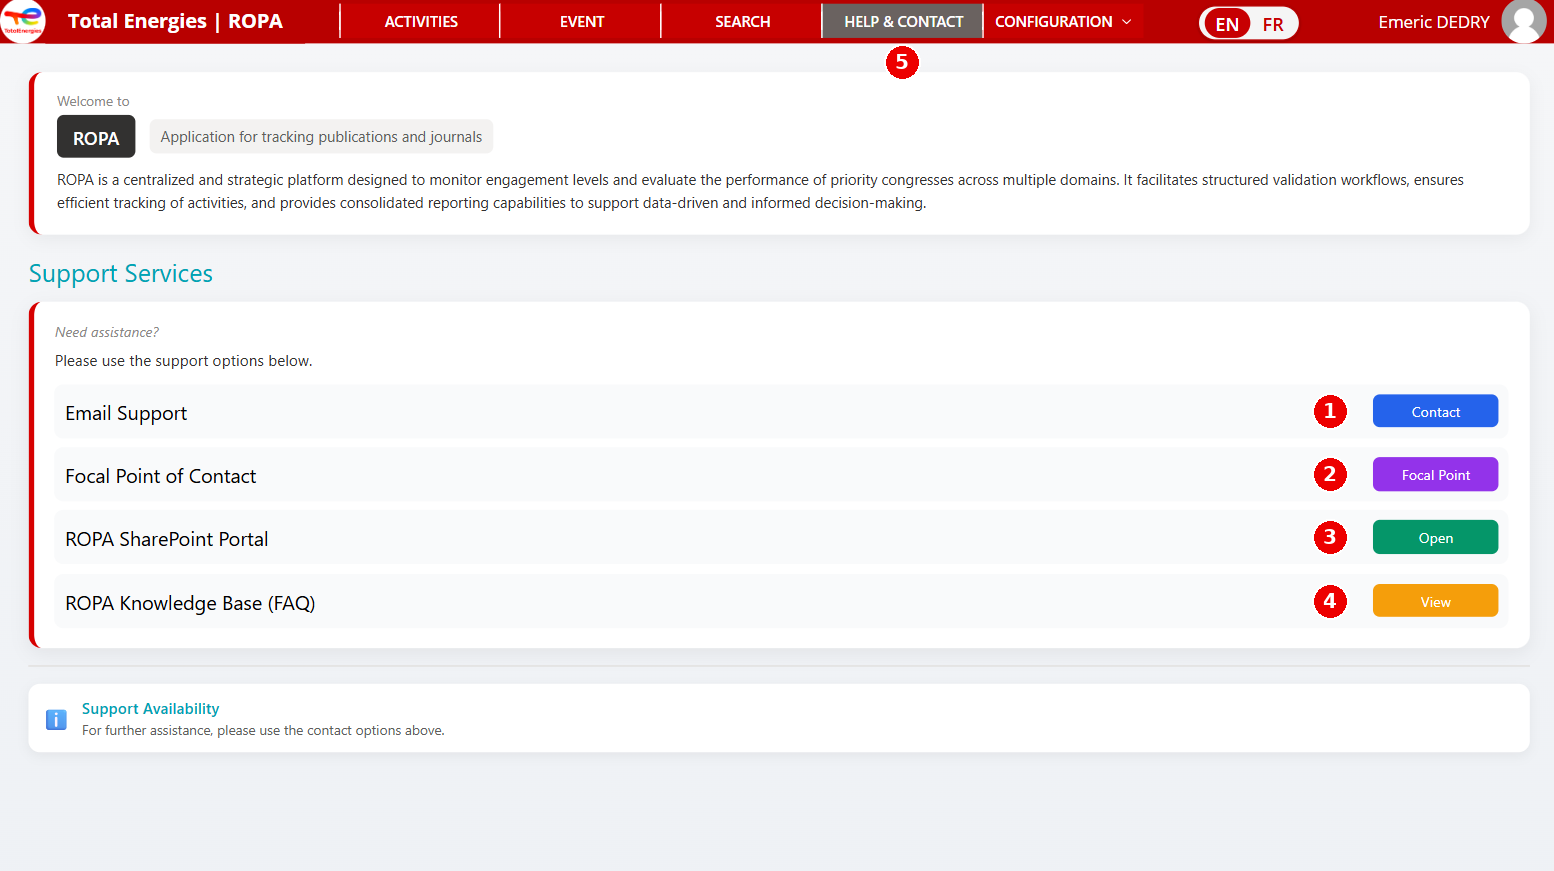
Task: Open the Configuration menu
Action: (x=1063, y=22)
